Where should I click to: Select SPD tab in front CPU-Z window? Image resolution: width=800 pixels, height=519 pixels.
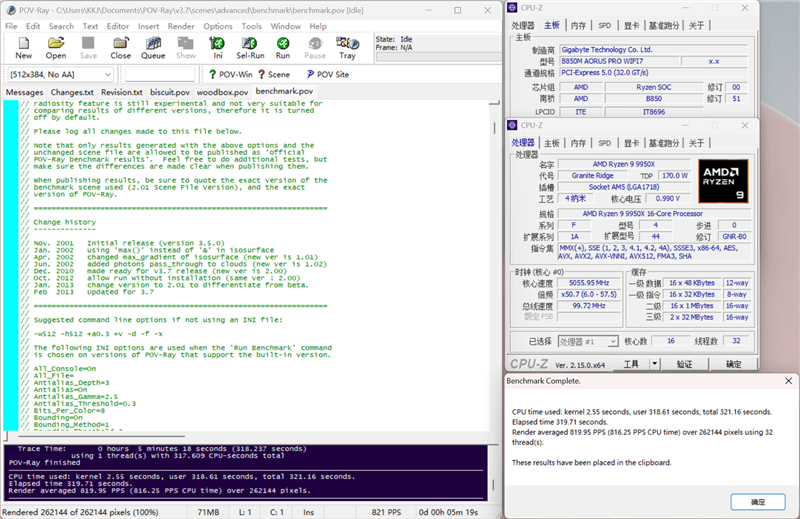605,143
